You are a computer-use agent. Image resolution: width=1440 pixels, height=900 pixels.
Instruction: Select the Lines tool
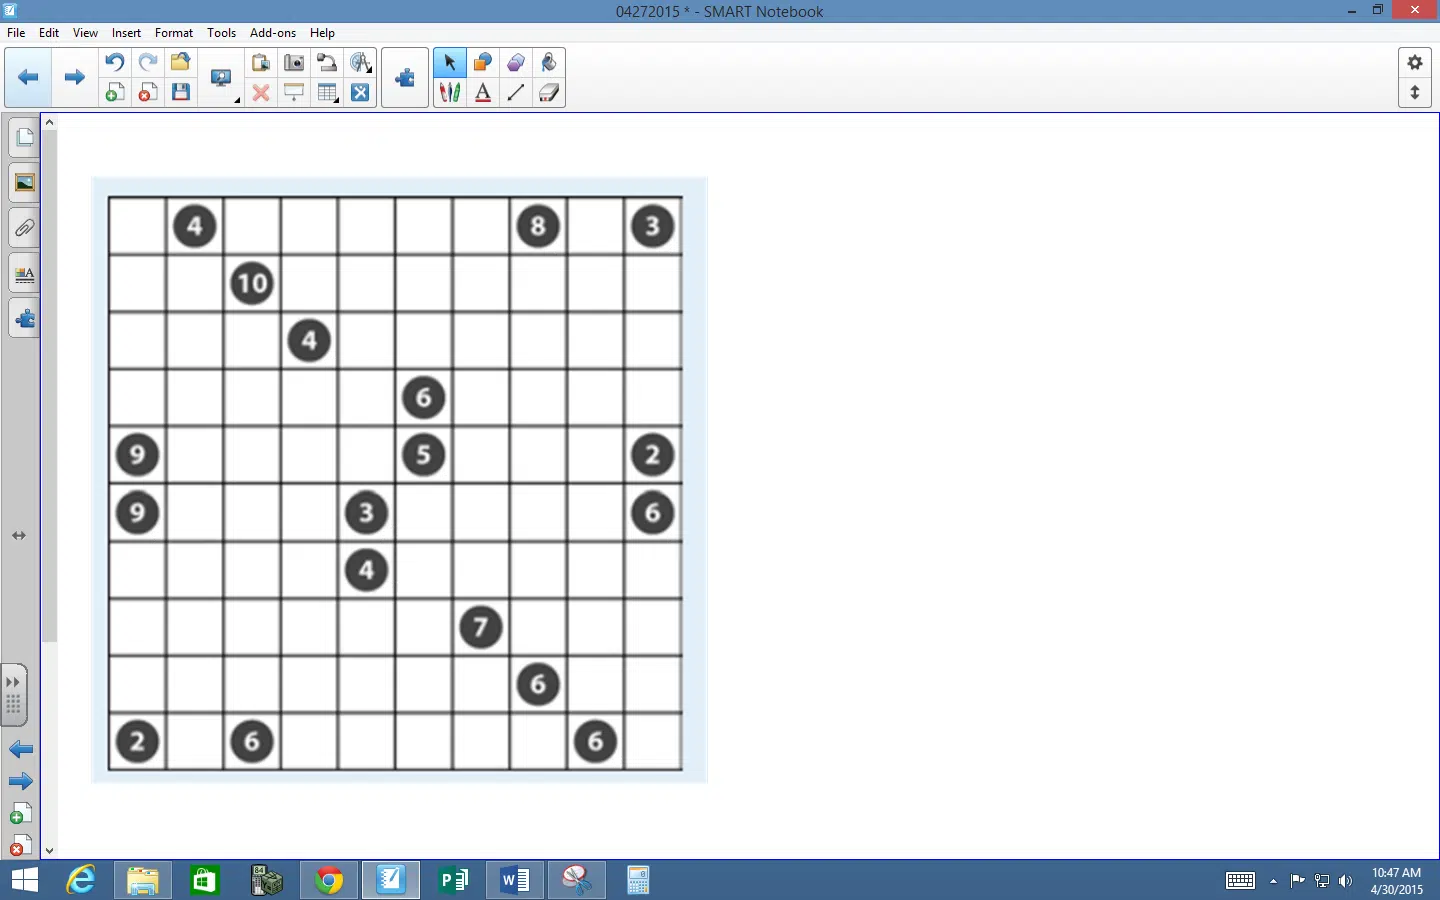(x=516, y=93)
